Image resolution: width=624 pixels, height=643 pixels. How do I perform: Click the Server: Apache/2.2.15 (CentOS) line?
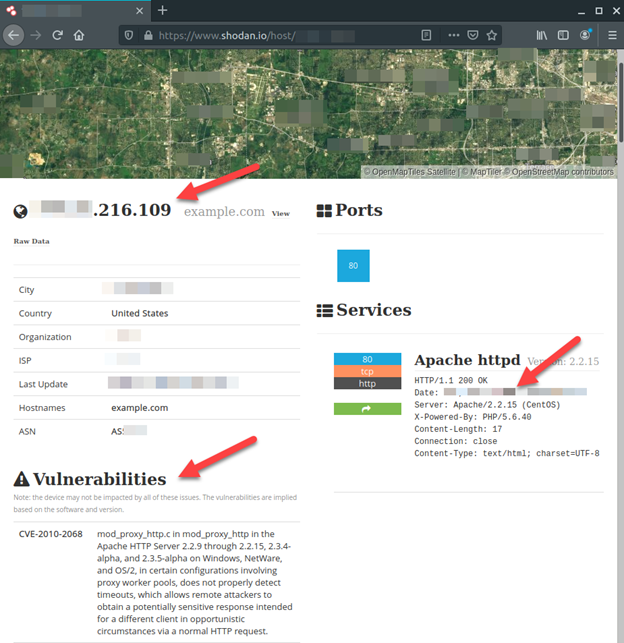[487, 405]
